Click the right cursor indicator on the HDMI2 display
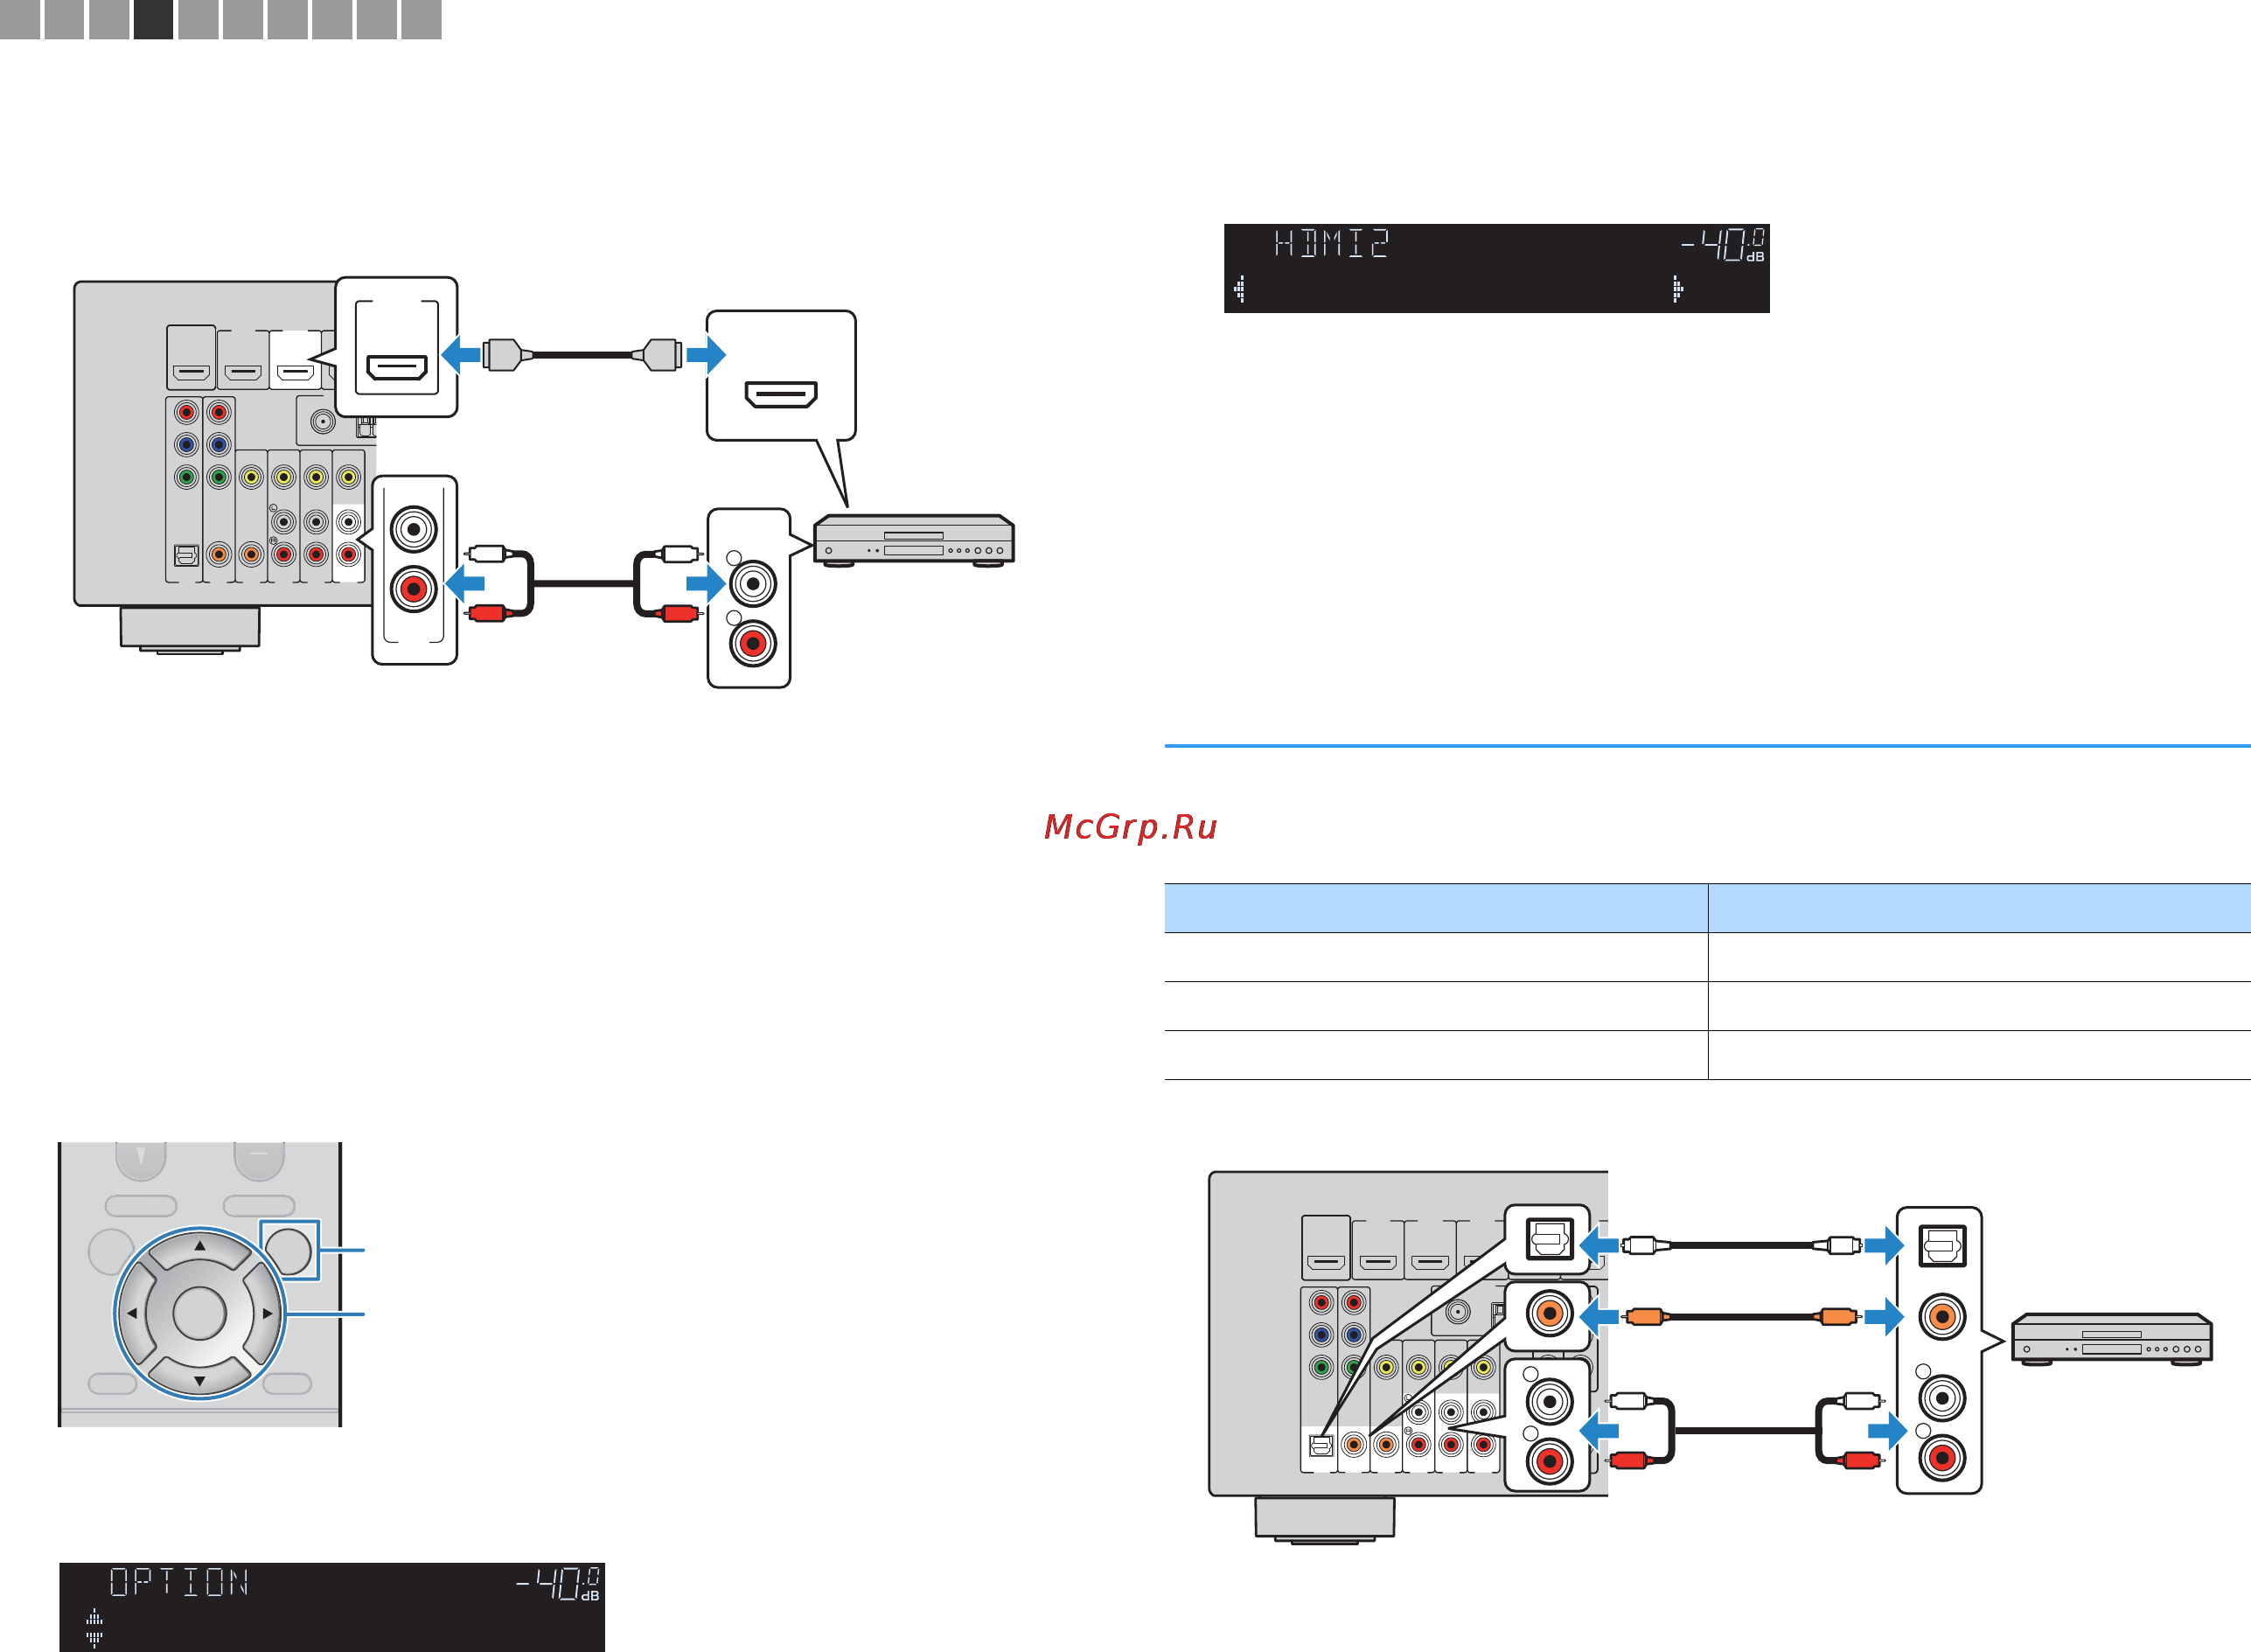Image resolution: width=2251 pixels, height=1652 pixels. [x=1677, y=289]
